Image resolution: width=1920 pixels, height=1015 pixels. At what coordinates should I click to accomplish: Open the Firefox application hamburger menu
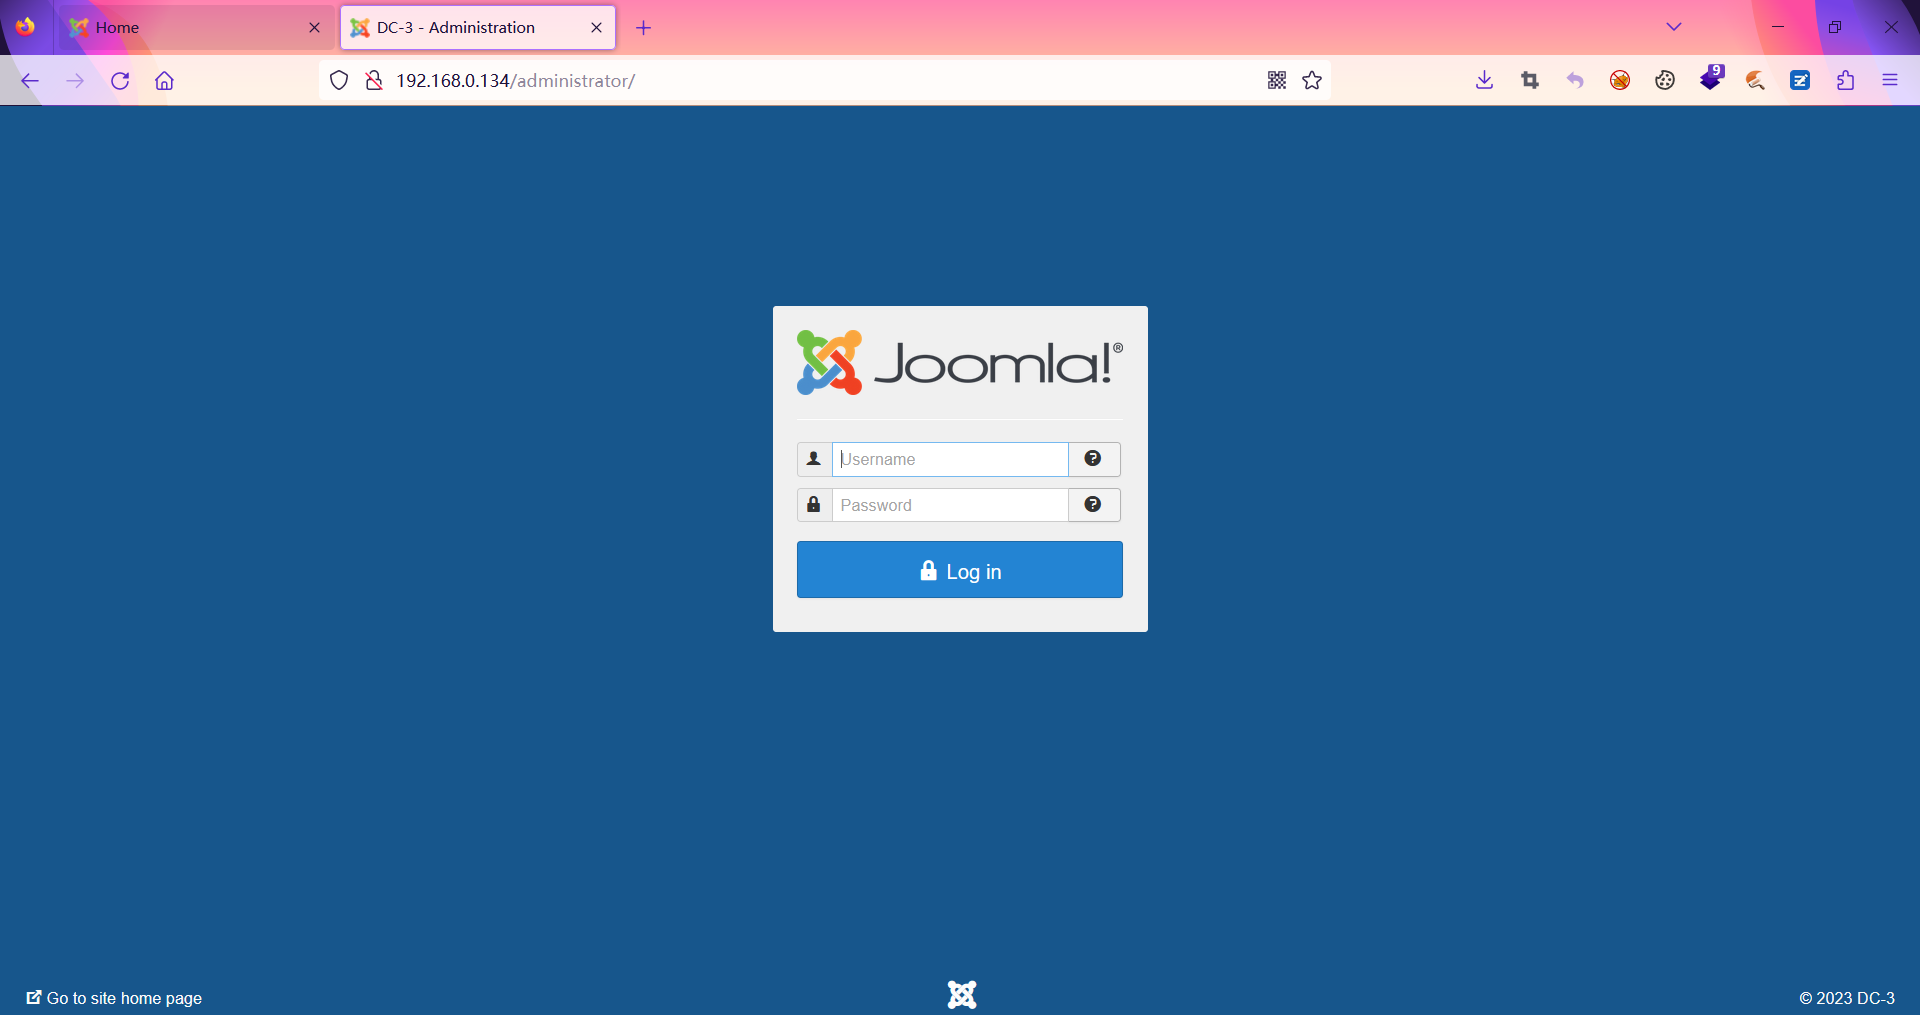click(1890, 81)
